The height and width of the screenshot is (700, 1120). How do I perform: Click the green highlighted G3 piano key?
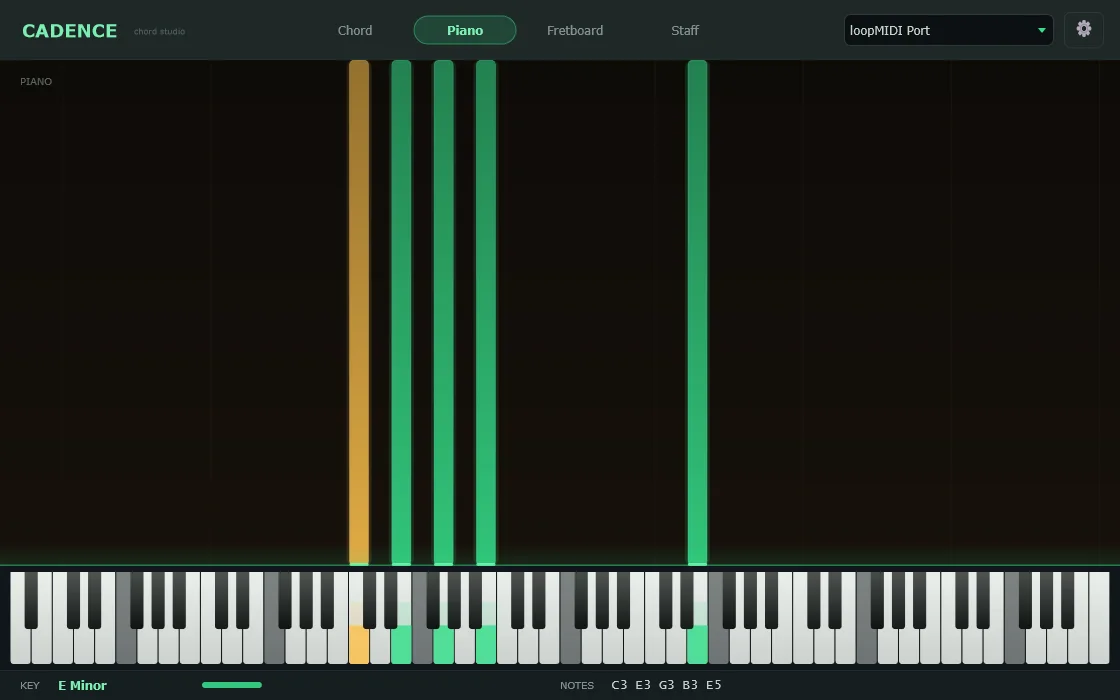coord(444,644)
